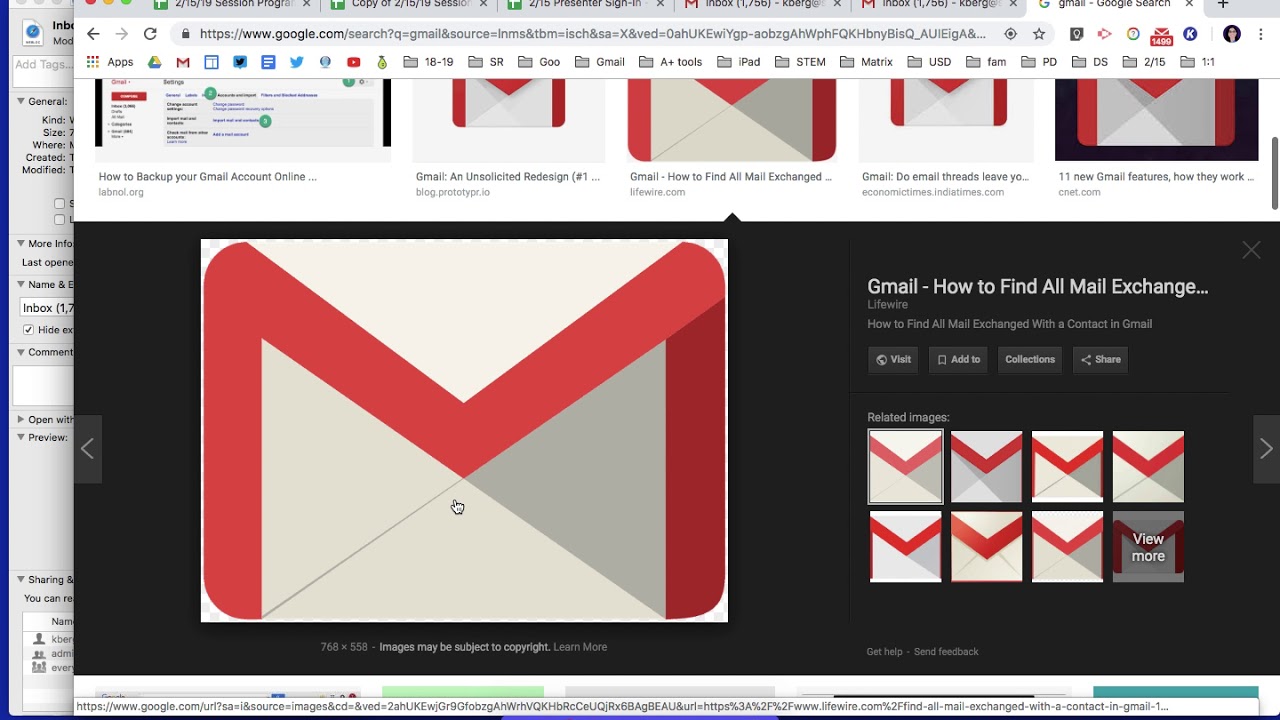Click the location icon in the address bar
The height and width of the screenshot is (720, 1280).
(1010, 34)
